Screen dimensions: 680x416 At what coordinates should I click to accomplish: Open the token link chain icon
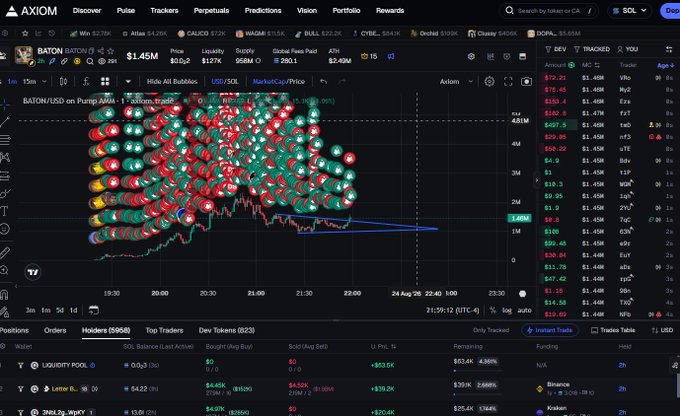point(64,61)
